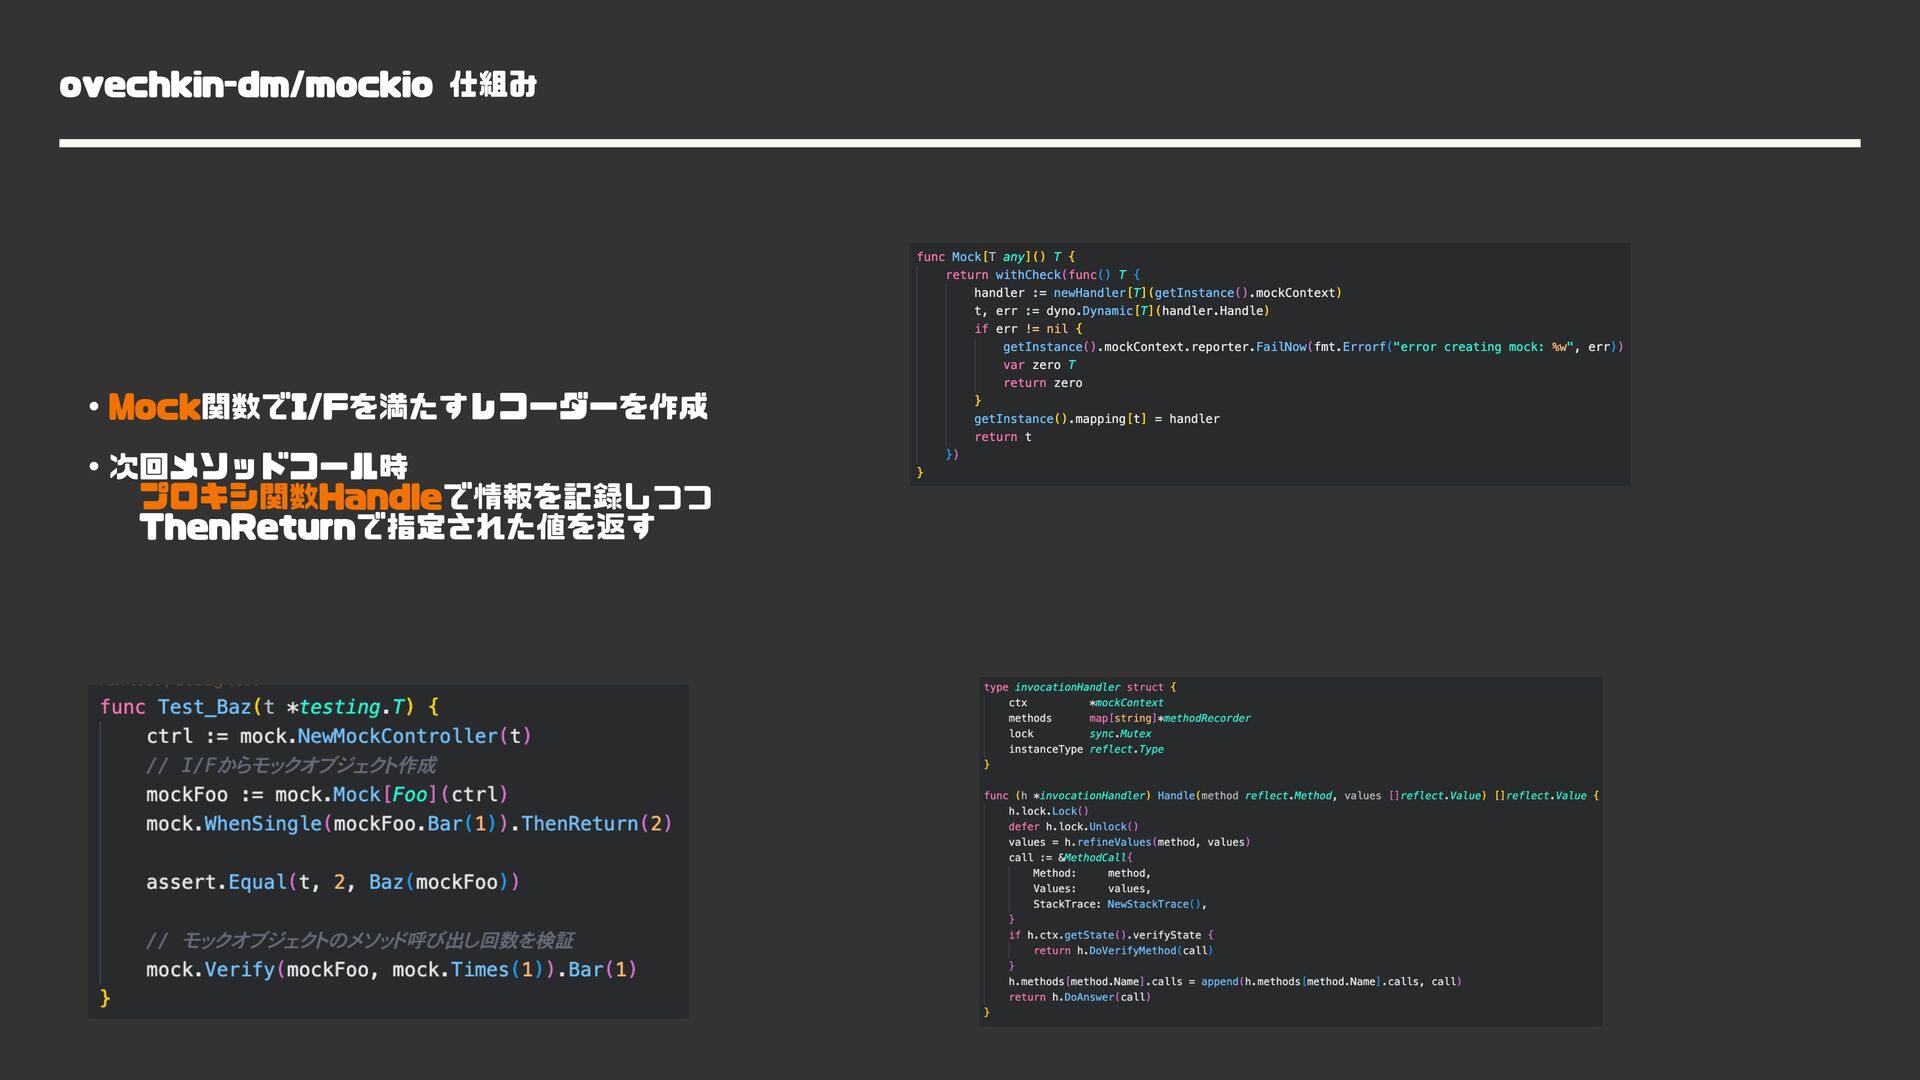This screenshot has height=1080, width=1920.
Task: Click the 'func (h *invocationHandler) Handle' signature line
Action: point(1291,796)
